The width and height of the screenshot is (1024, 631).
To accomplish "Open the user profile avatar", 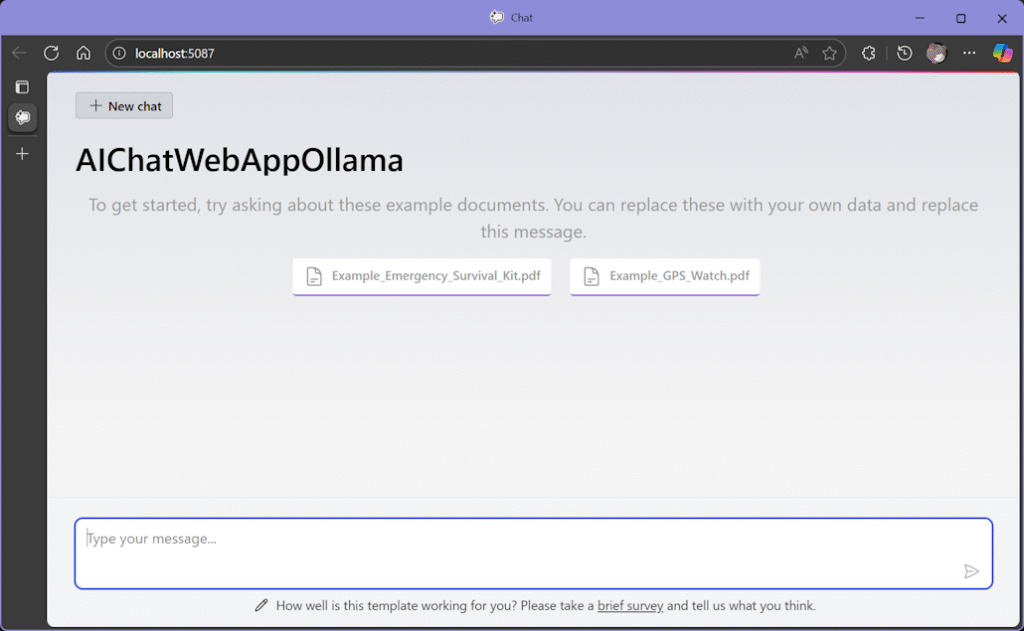I will pyautogui.click(x=936, y=53).
